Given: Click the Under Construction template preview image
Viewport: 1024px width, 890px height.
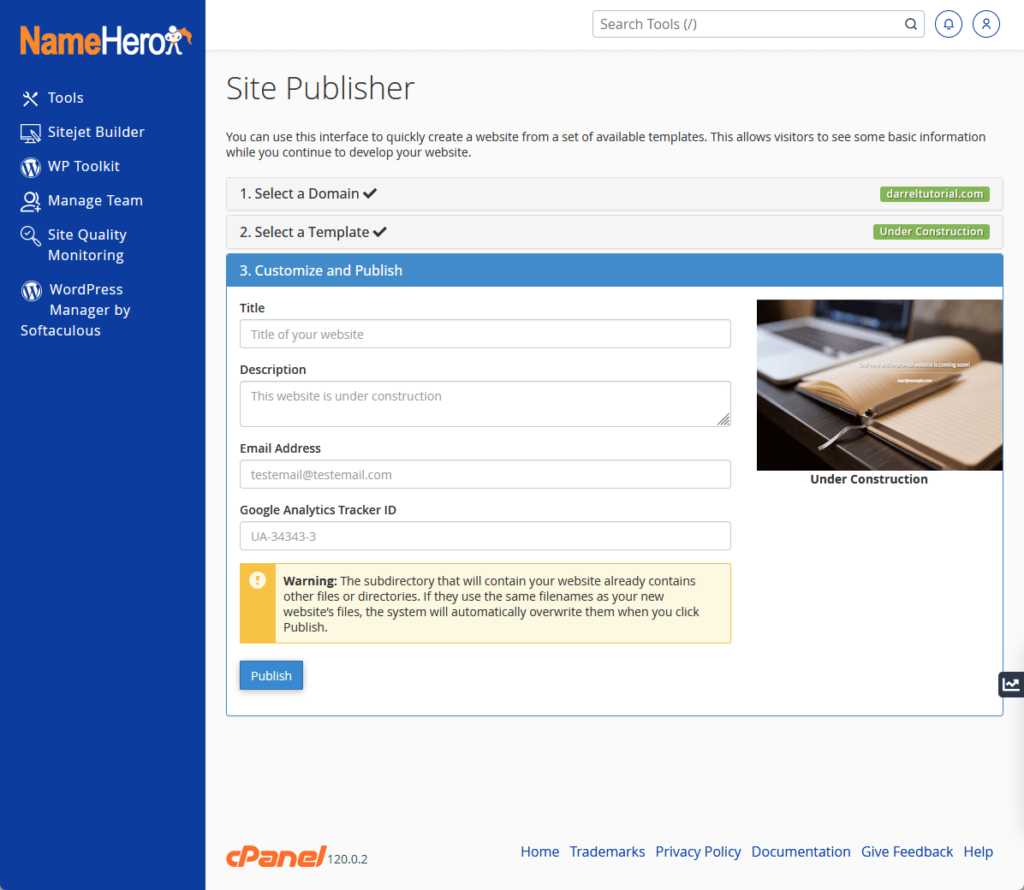Looking at the screenshot, I should point(879,385).
